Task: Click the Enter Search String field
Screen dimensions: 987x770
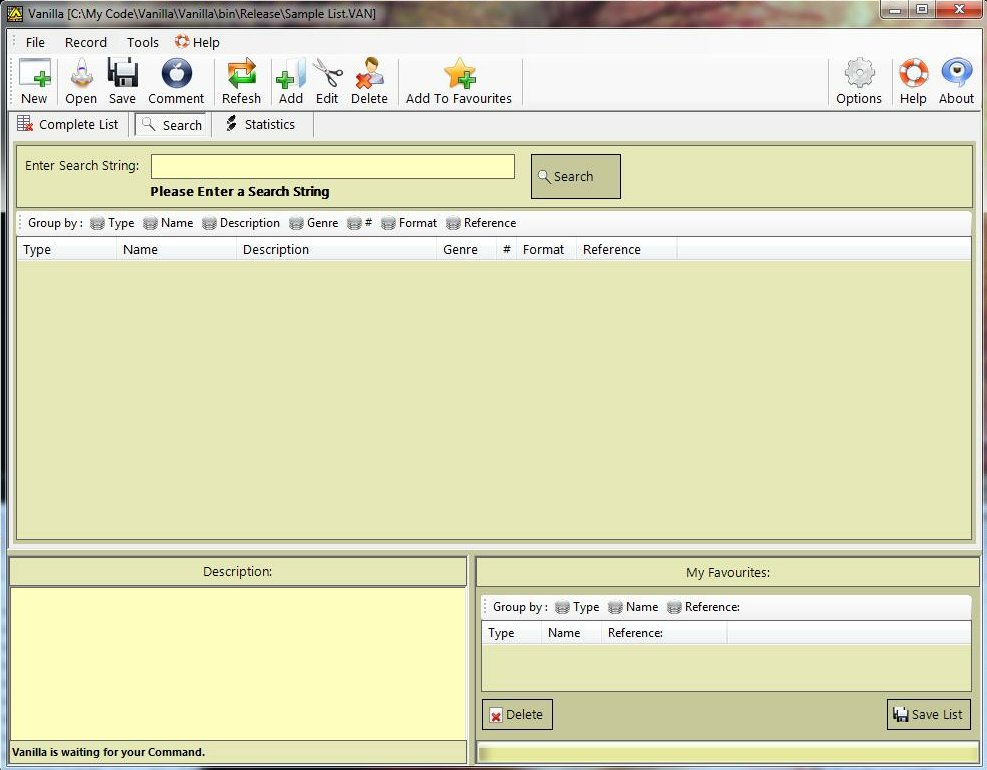Action: [332, 166]
